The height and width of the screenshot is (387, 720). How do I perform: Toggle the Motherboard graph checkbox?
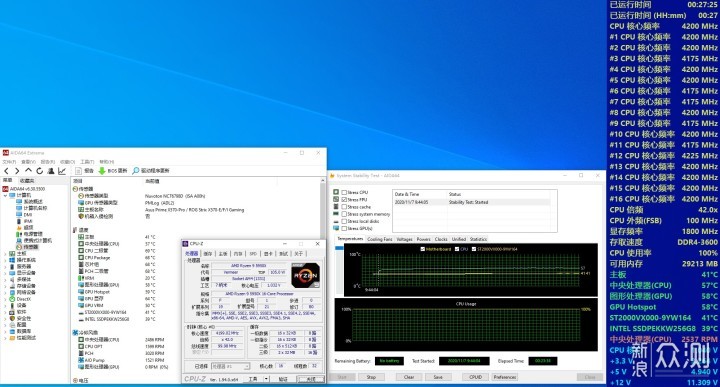[422, 249]
